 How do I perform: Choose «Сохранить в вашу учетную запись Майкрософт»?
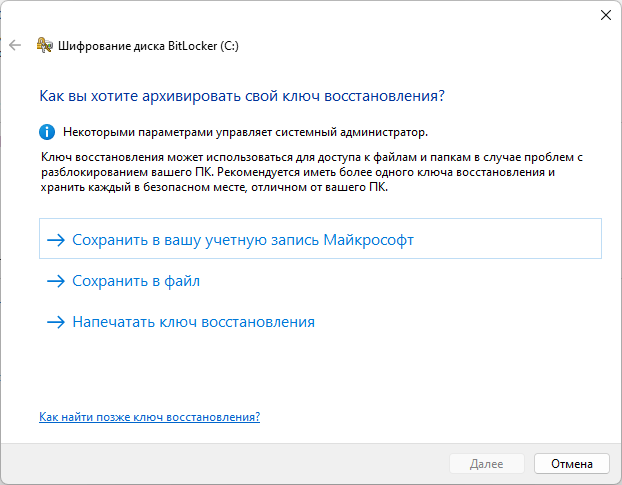coord(243,240)
